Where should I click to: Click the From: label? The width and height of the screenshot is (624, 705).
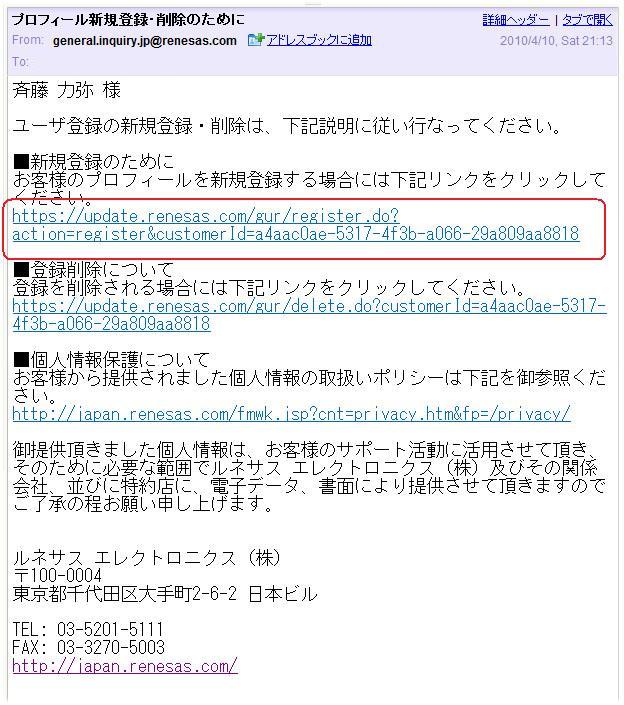(x=27, y=40)
